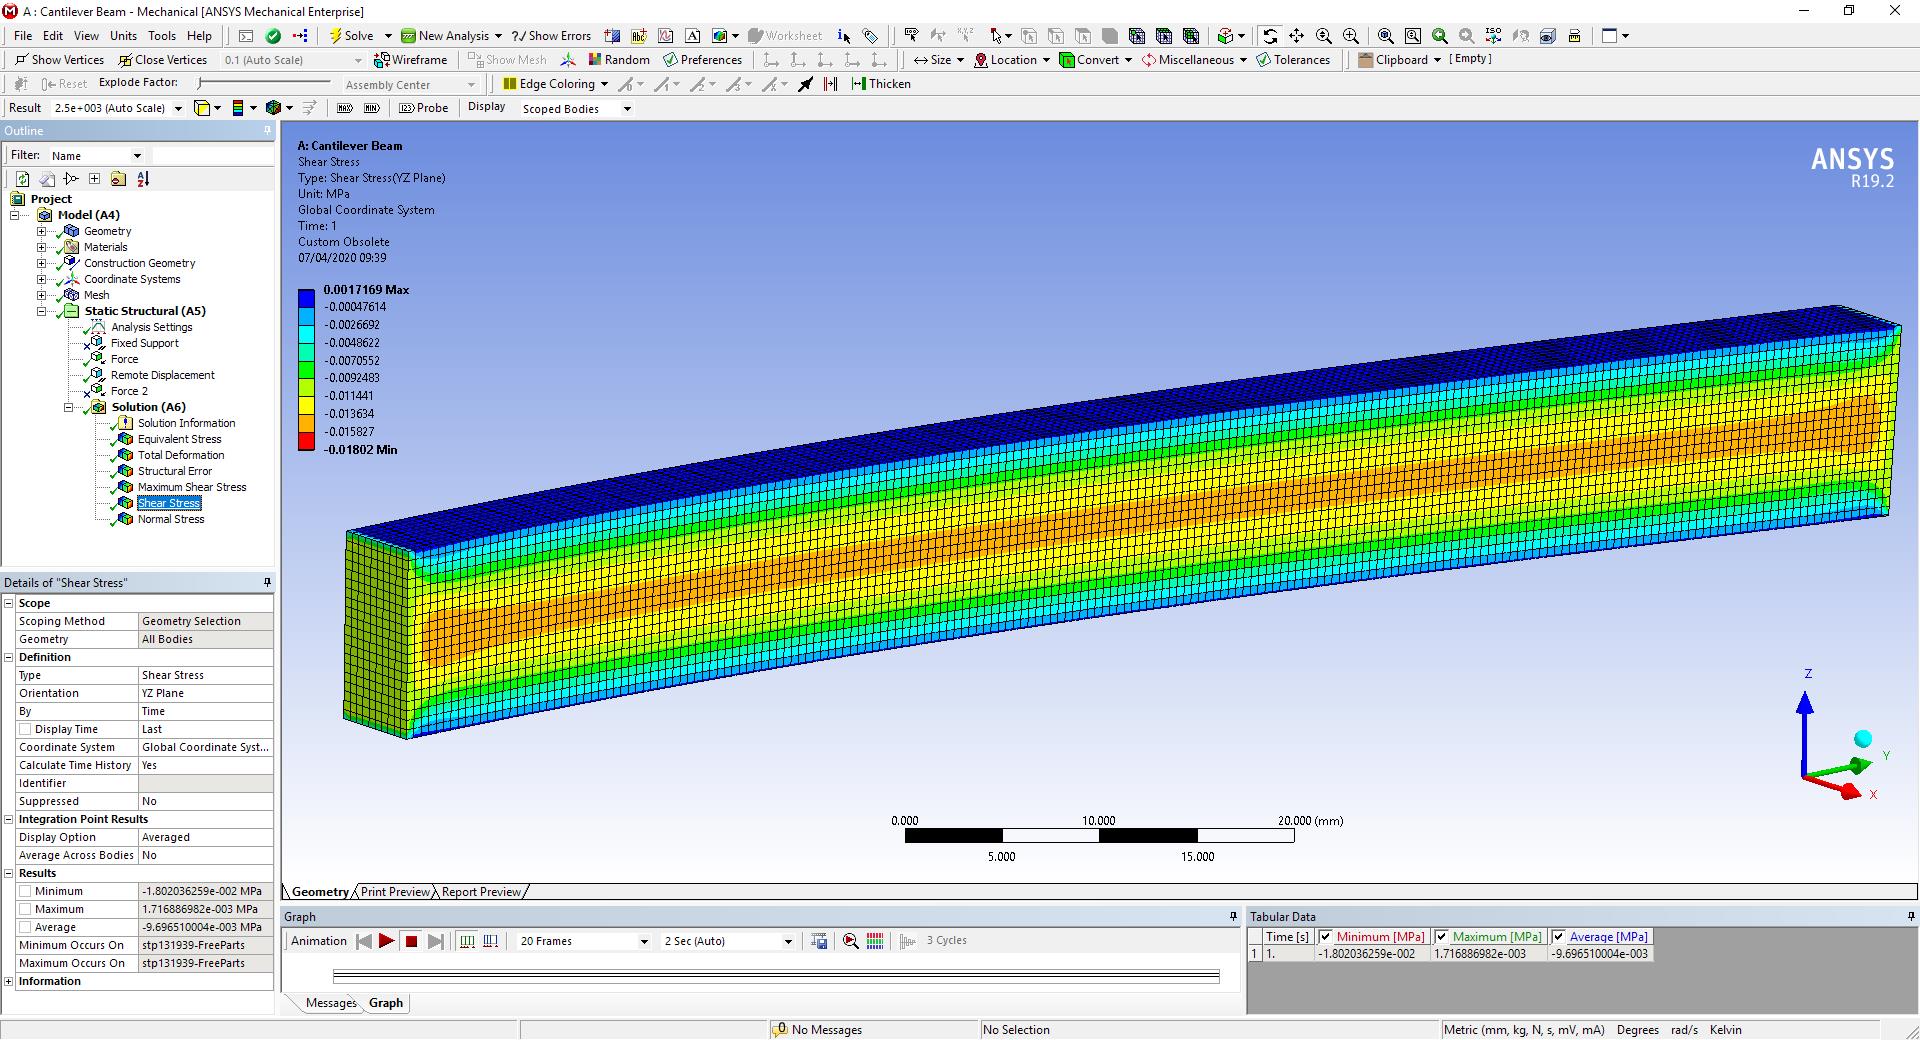This screenshot has width=1920, height=1040.
Task: Click the Export Video File icon in Graph panel
Action: click(x=819, y=941)
